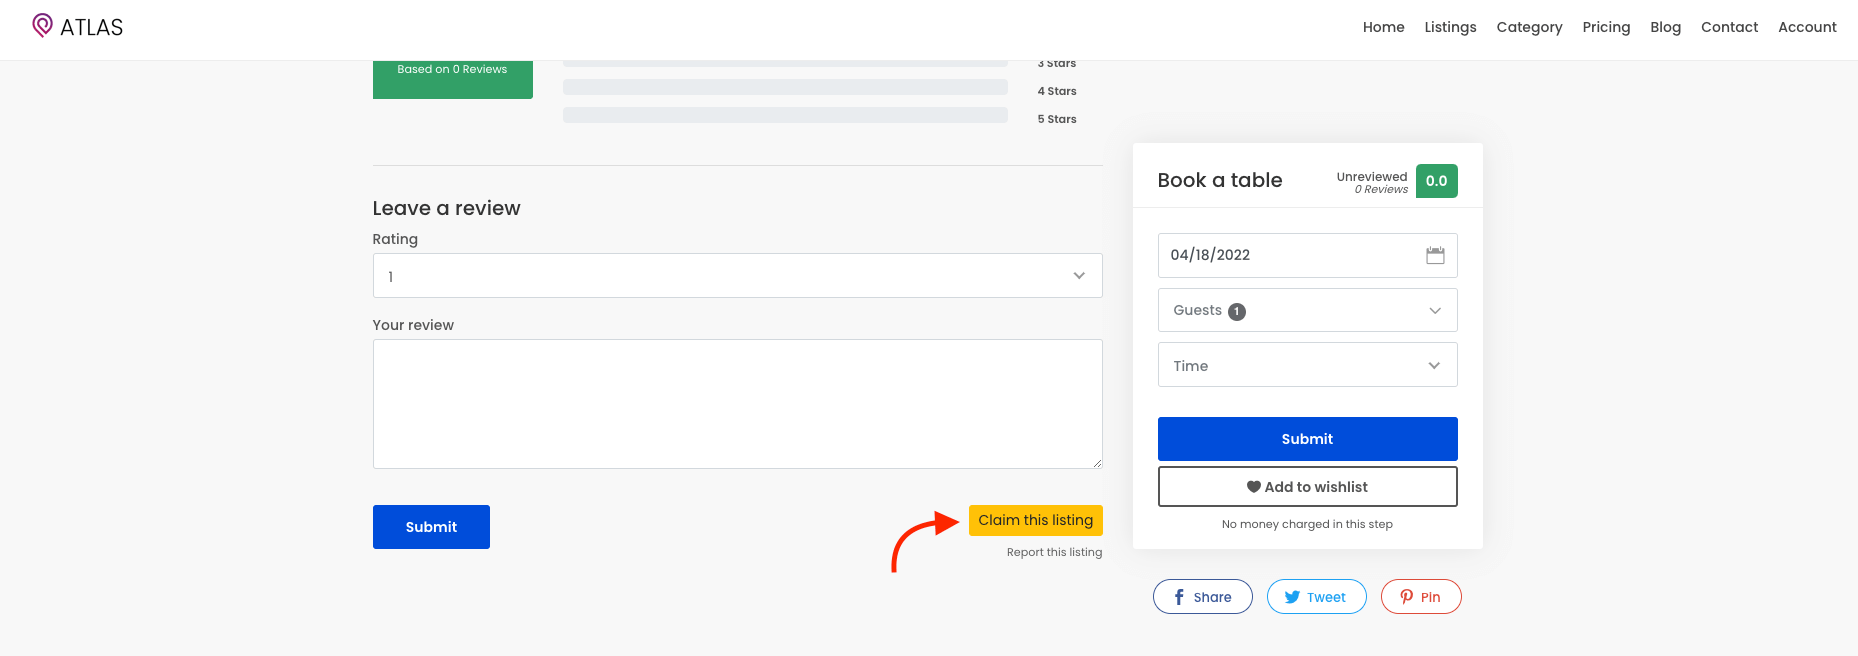Submit the Book a table form
1858x656 pixels.
click(x=1307, y=439)
